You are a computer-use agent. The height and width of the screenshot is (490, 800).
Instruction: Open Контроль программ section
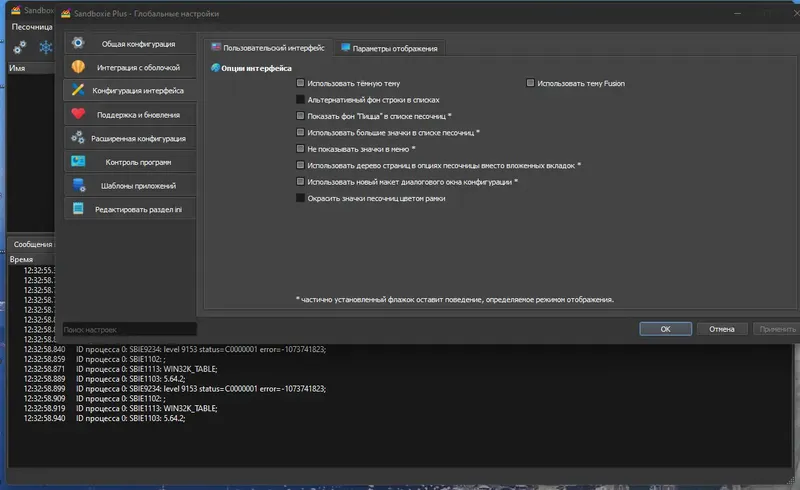(130, 162)
